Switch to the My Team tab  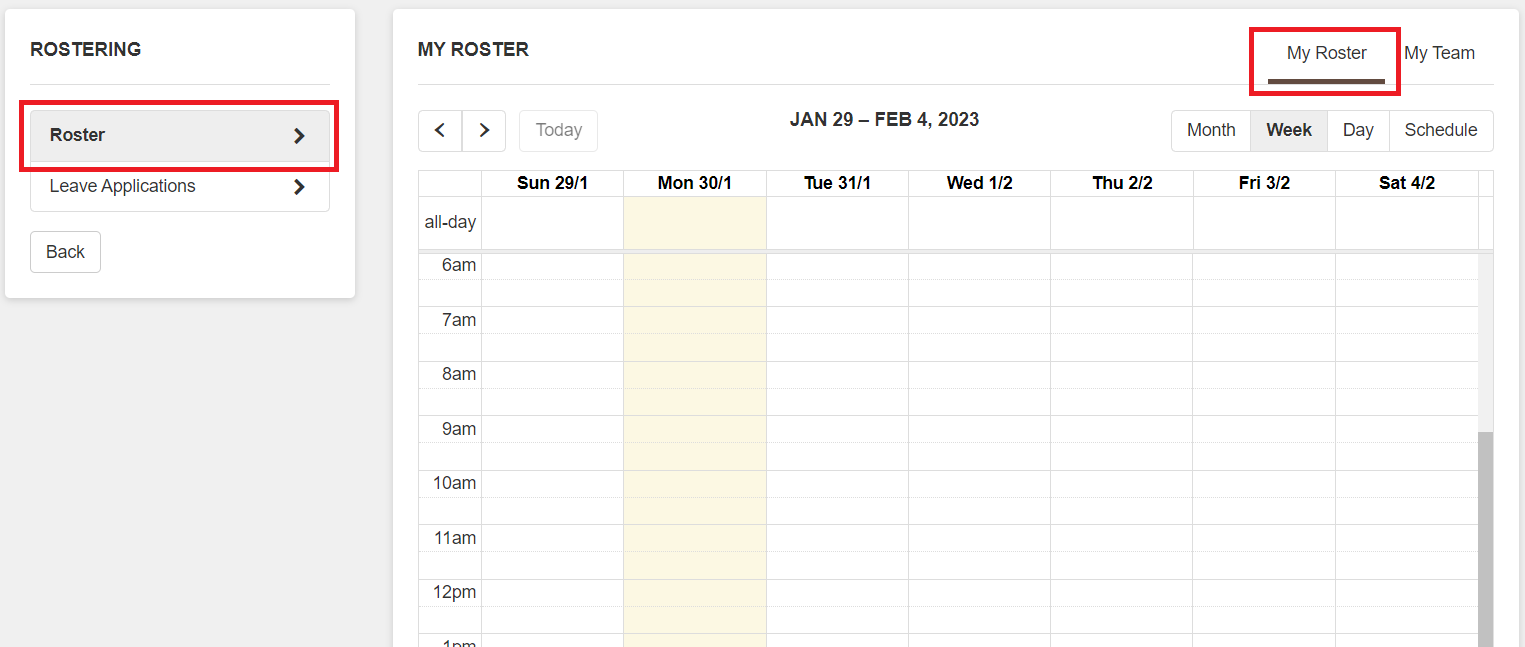pyautogui.click(x=1439, y=54)
